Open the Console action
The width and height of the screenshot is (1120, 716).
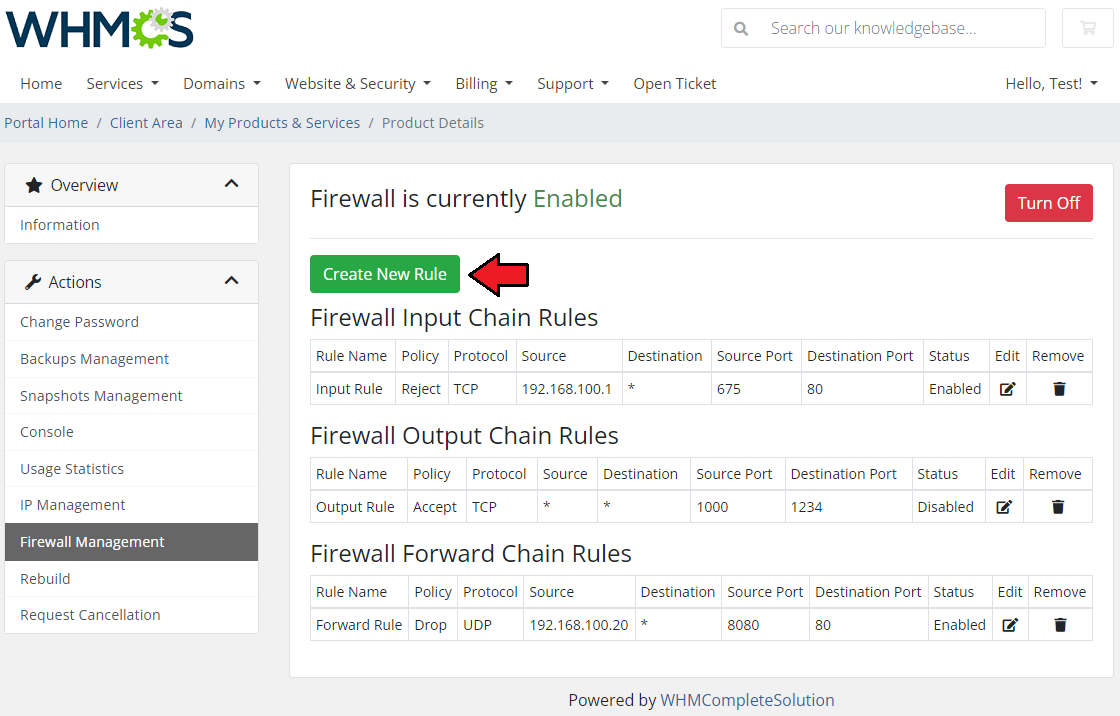[131, 432]
